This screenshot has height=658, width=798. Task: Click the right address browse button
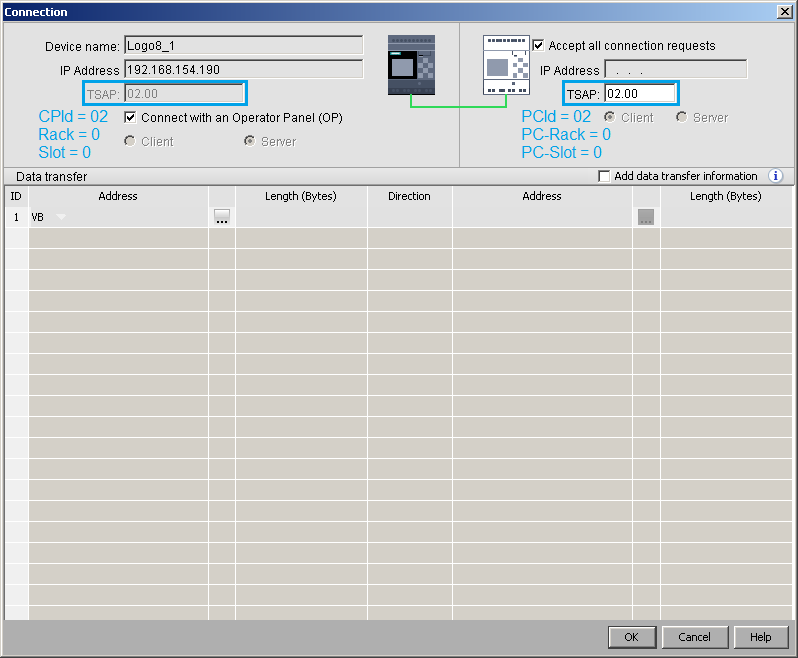coord(646,217)
